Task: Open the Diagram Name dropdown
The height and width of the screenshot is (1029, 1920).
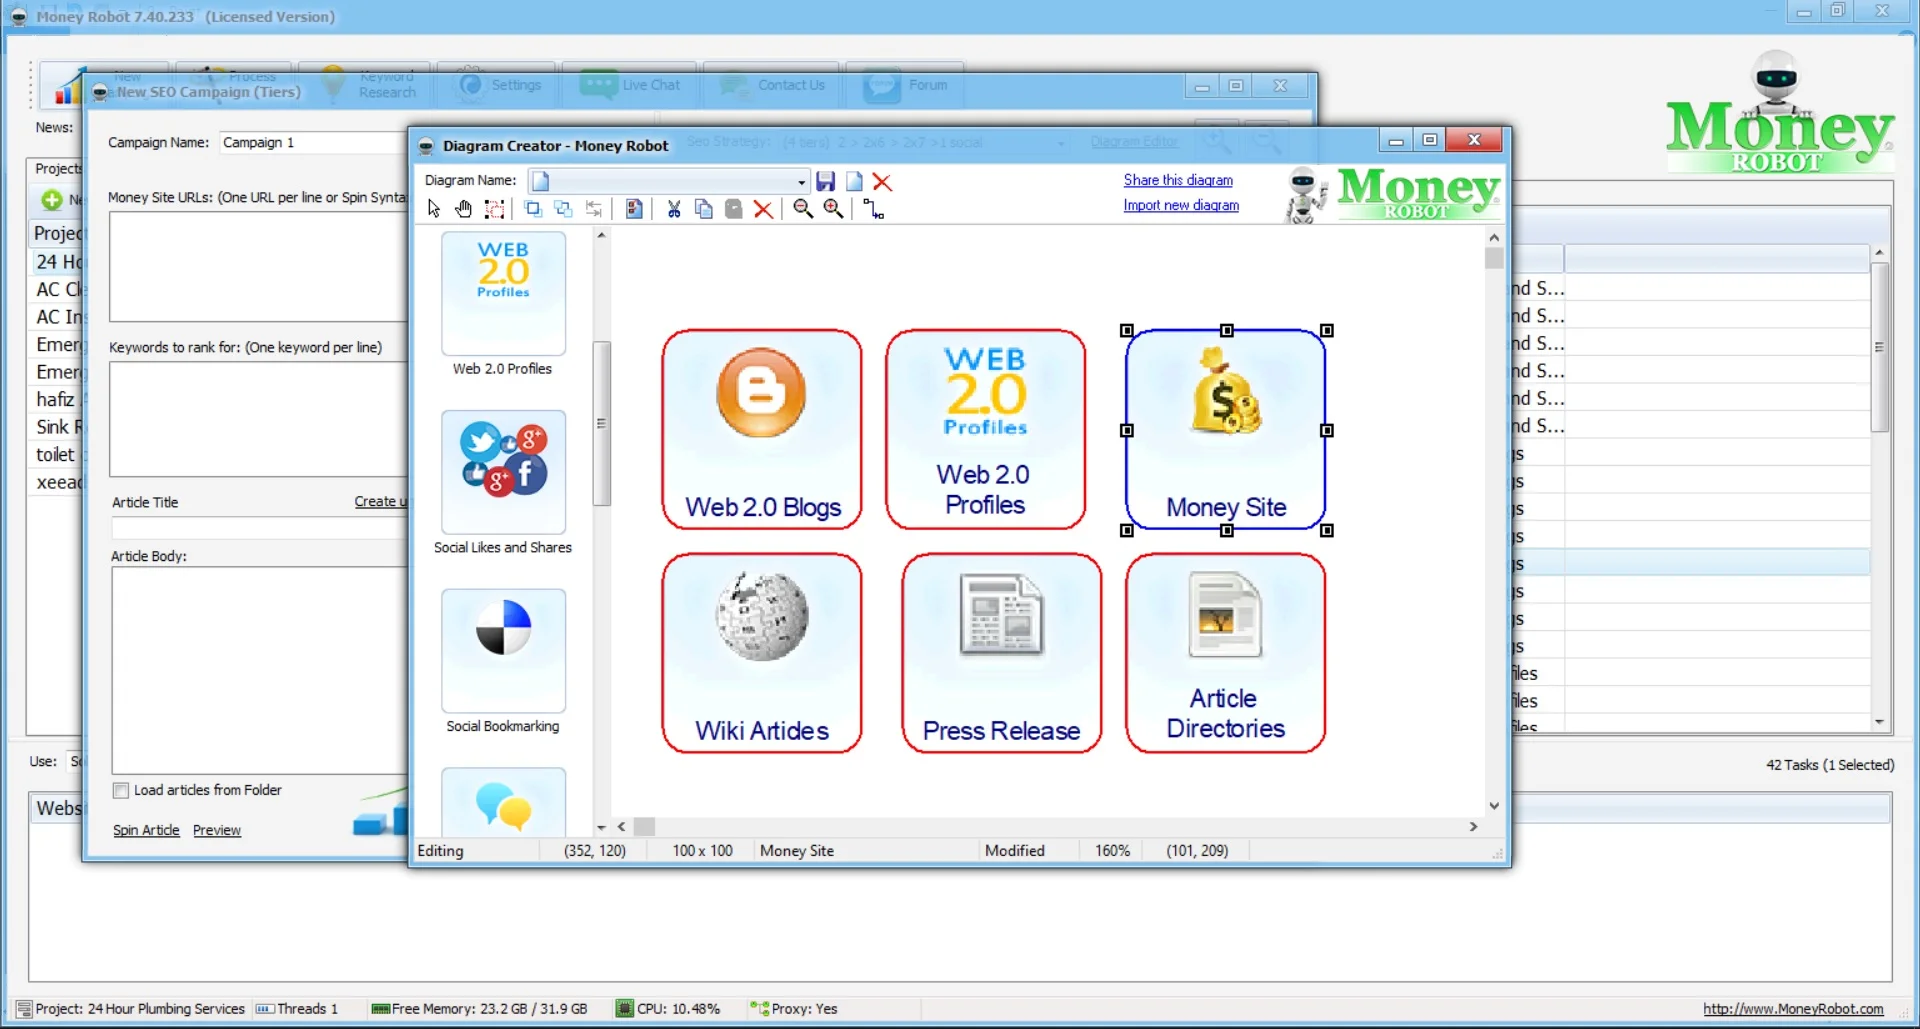Action: point(801,182)
